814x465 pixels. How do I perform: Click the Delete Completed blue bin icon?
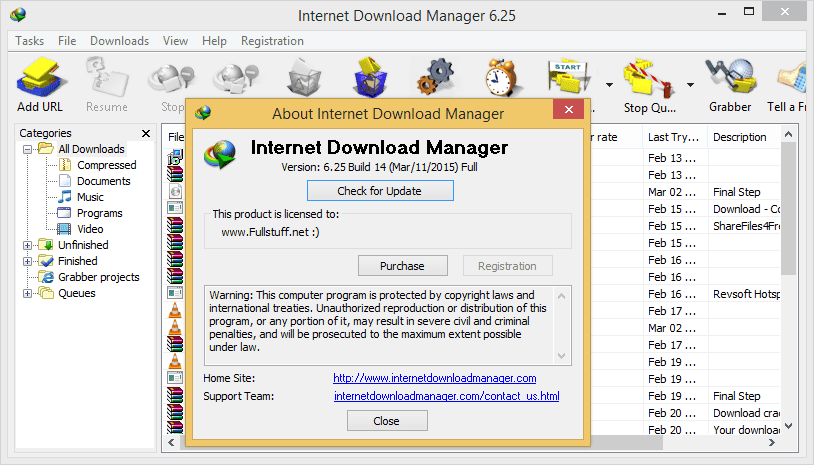[x=371, y=78]
